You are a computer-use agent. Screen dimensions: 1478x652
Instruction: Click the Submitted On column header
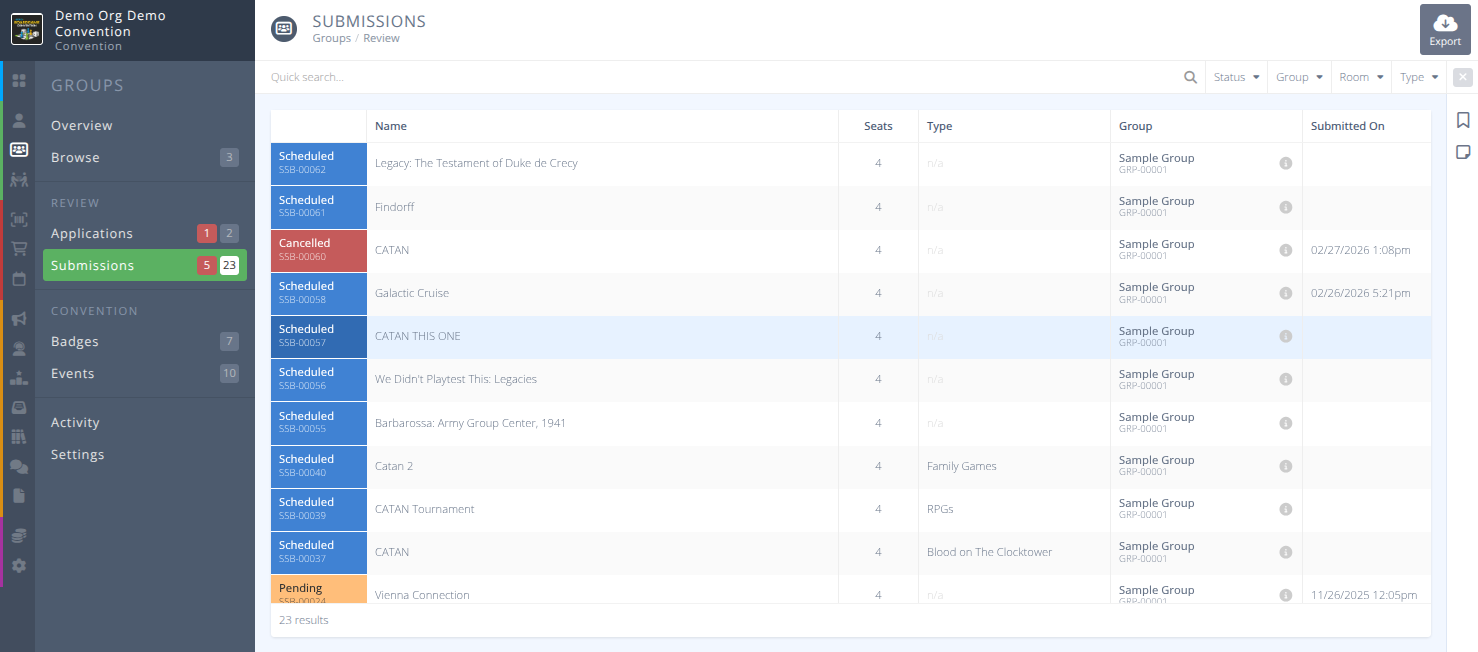1366,126
